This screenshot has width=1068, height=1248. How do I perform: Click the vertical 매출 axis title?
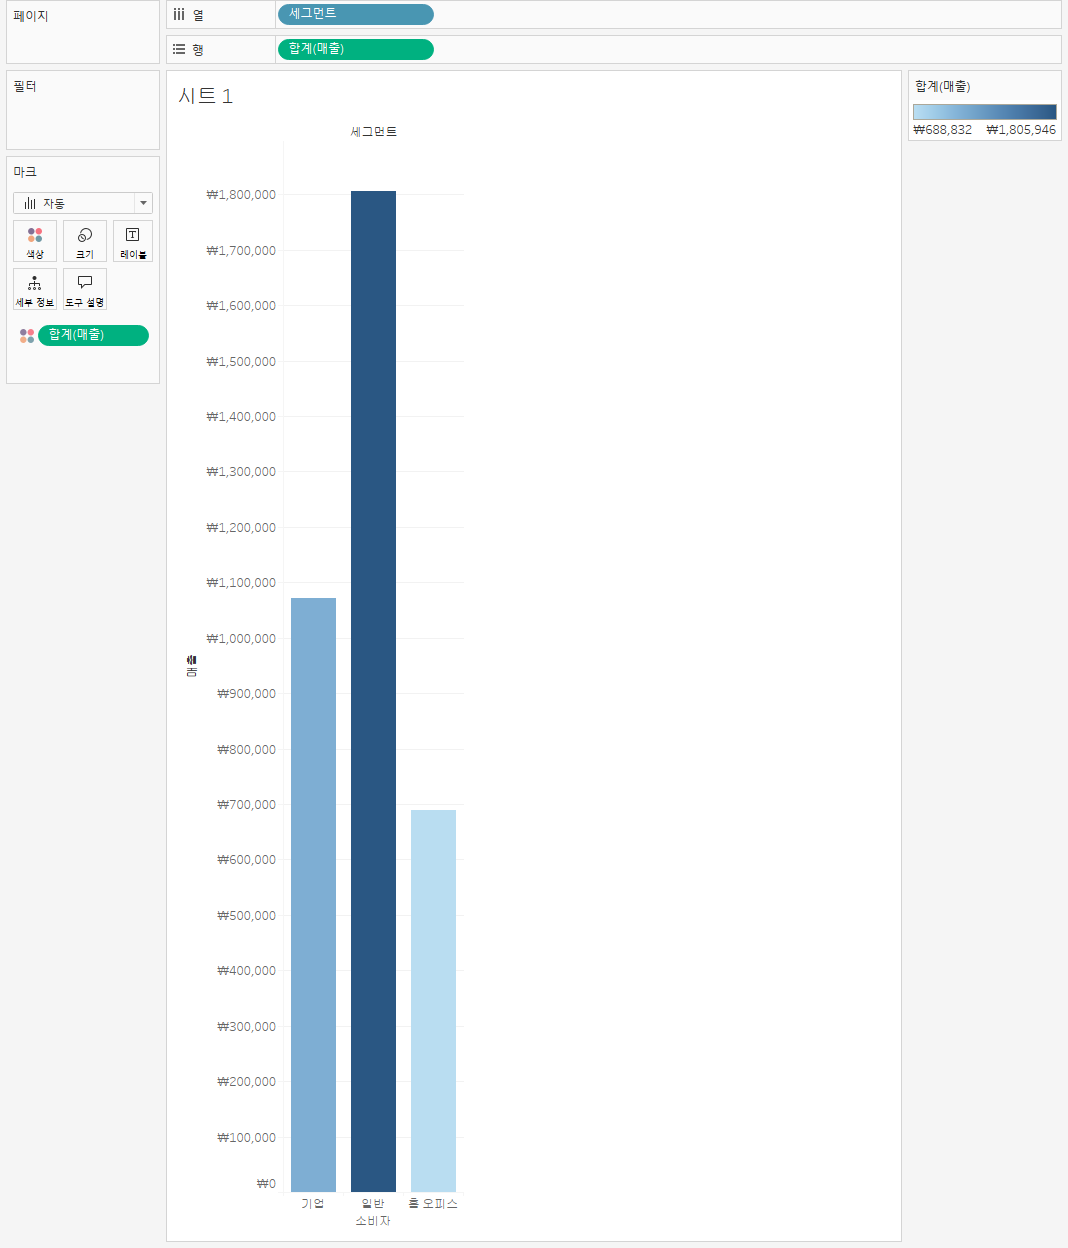(191, 666)
